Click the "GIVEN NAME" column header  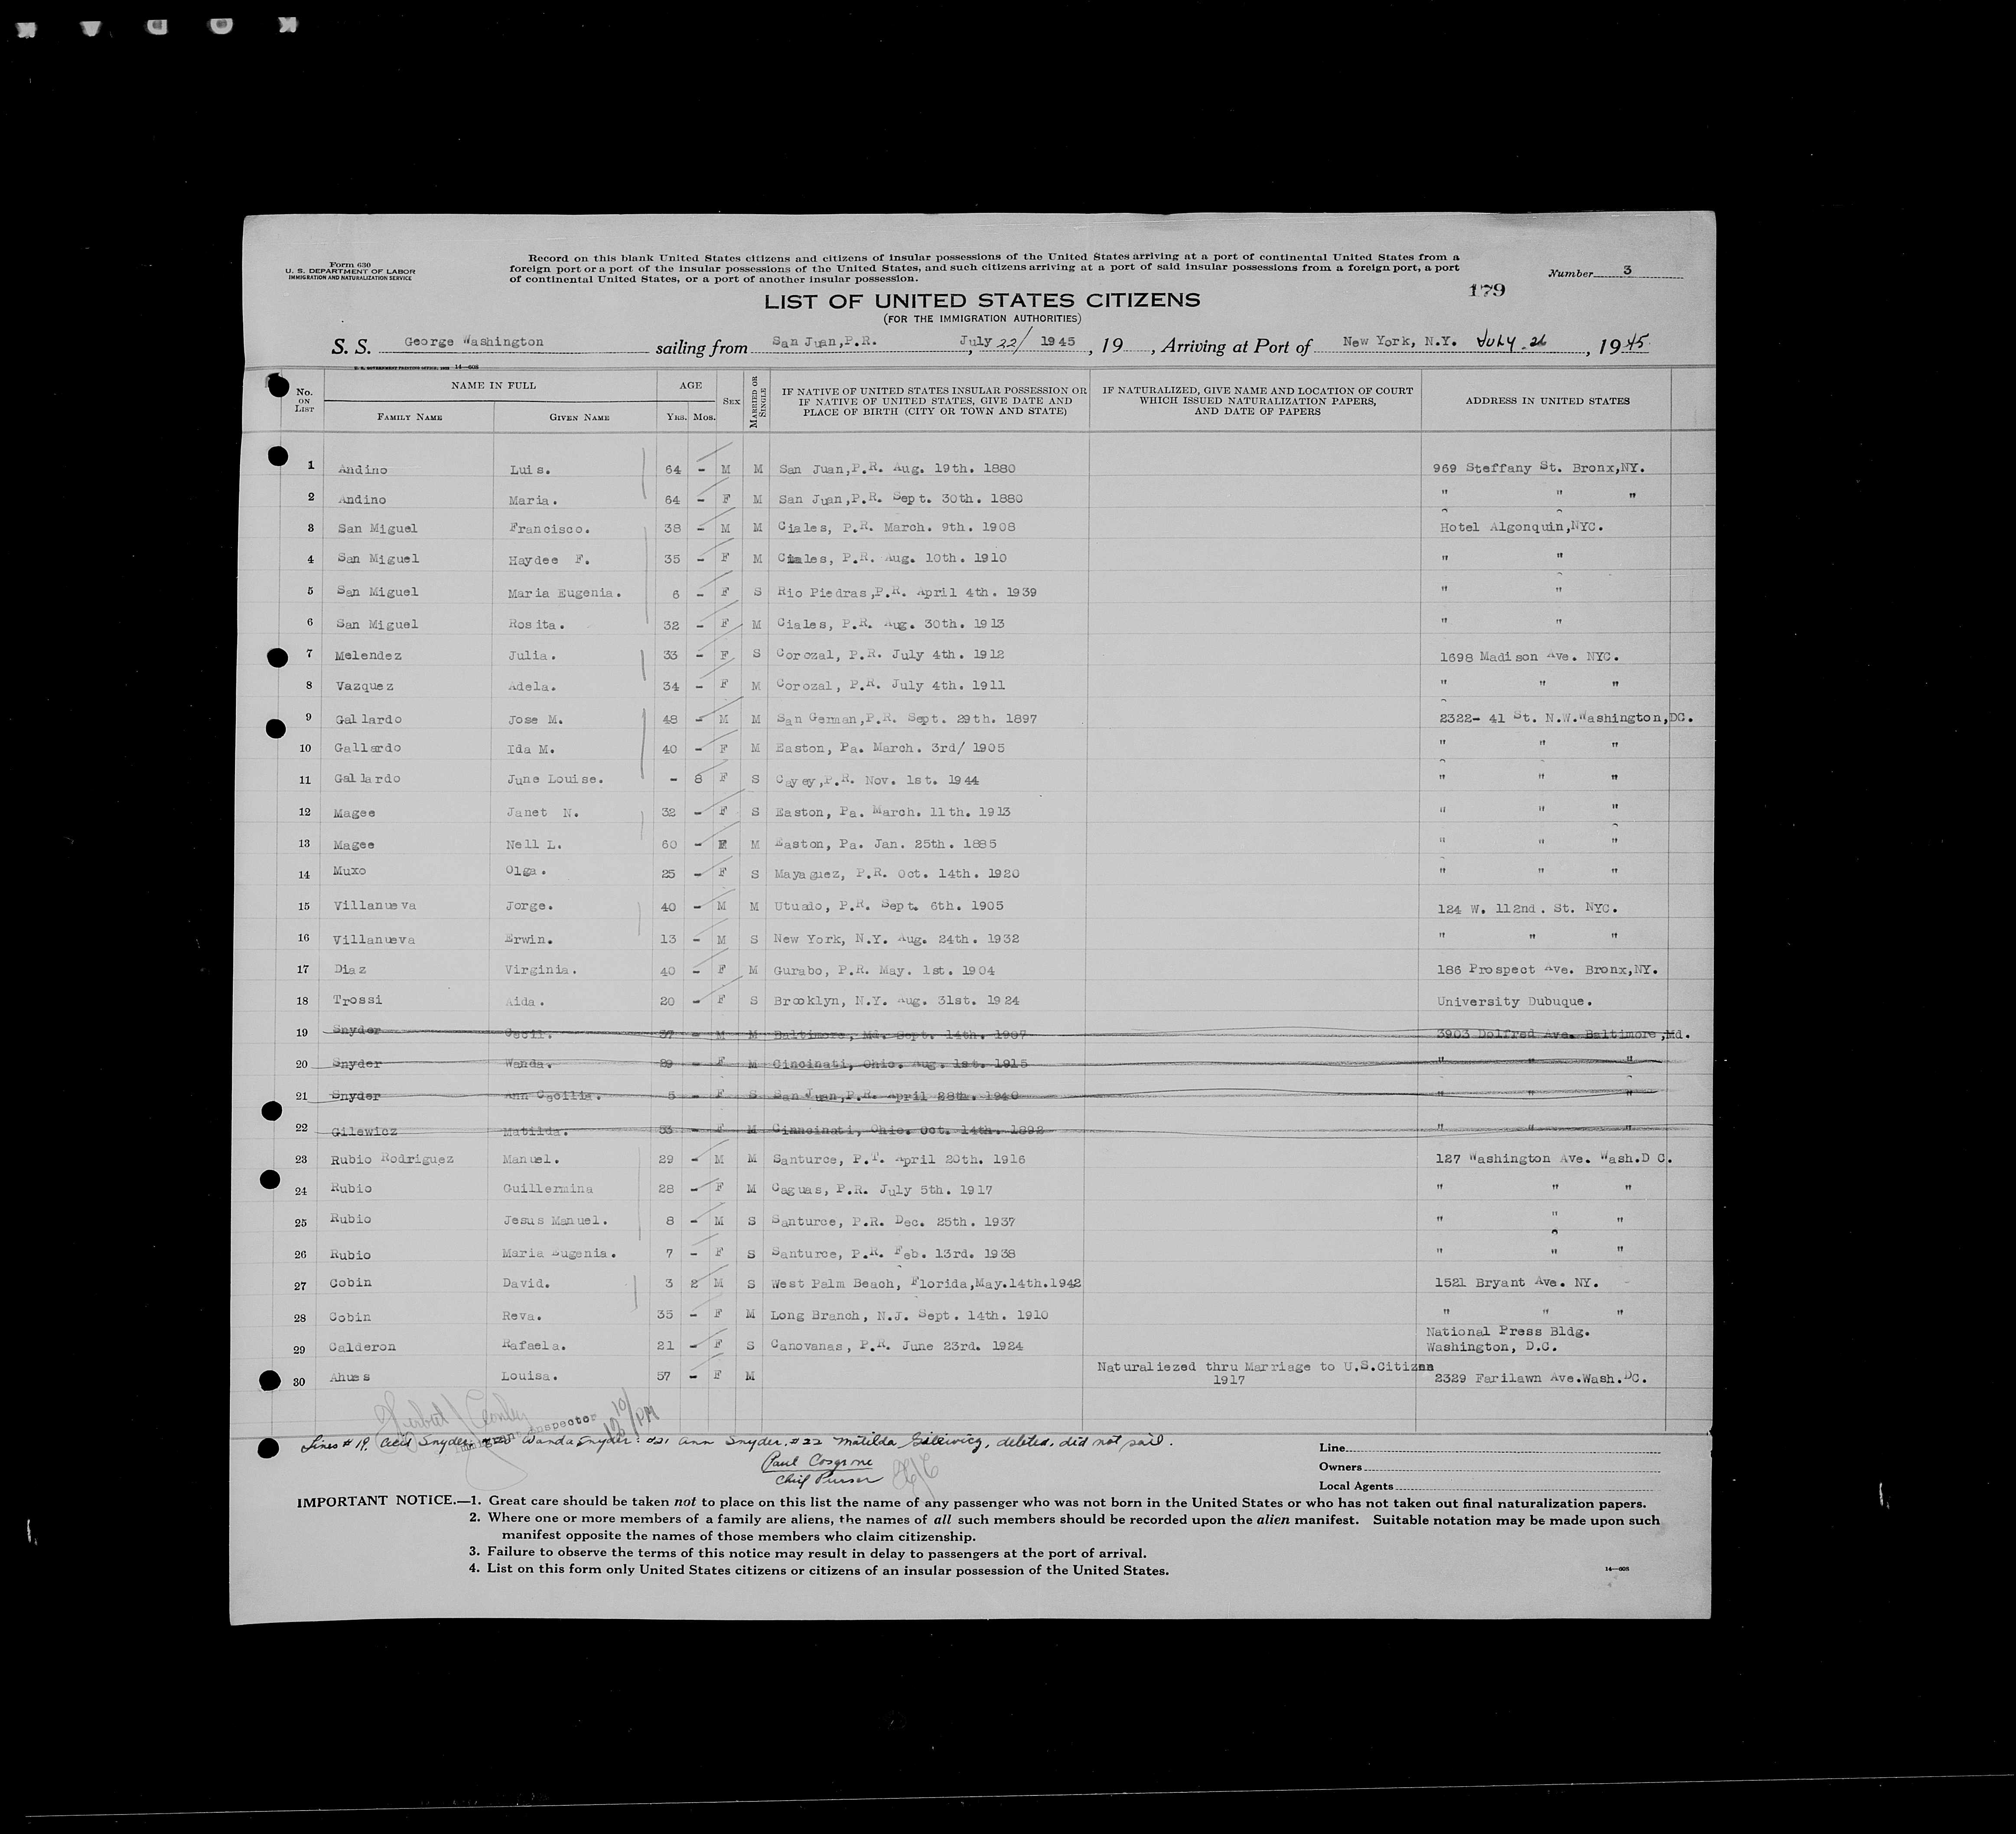tap(579, 417)
